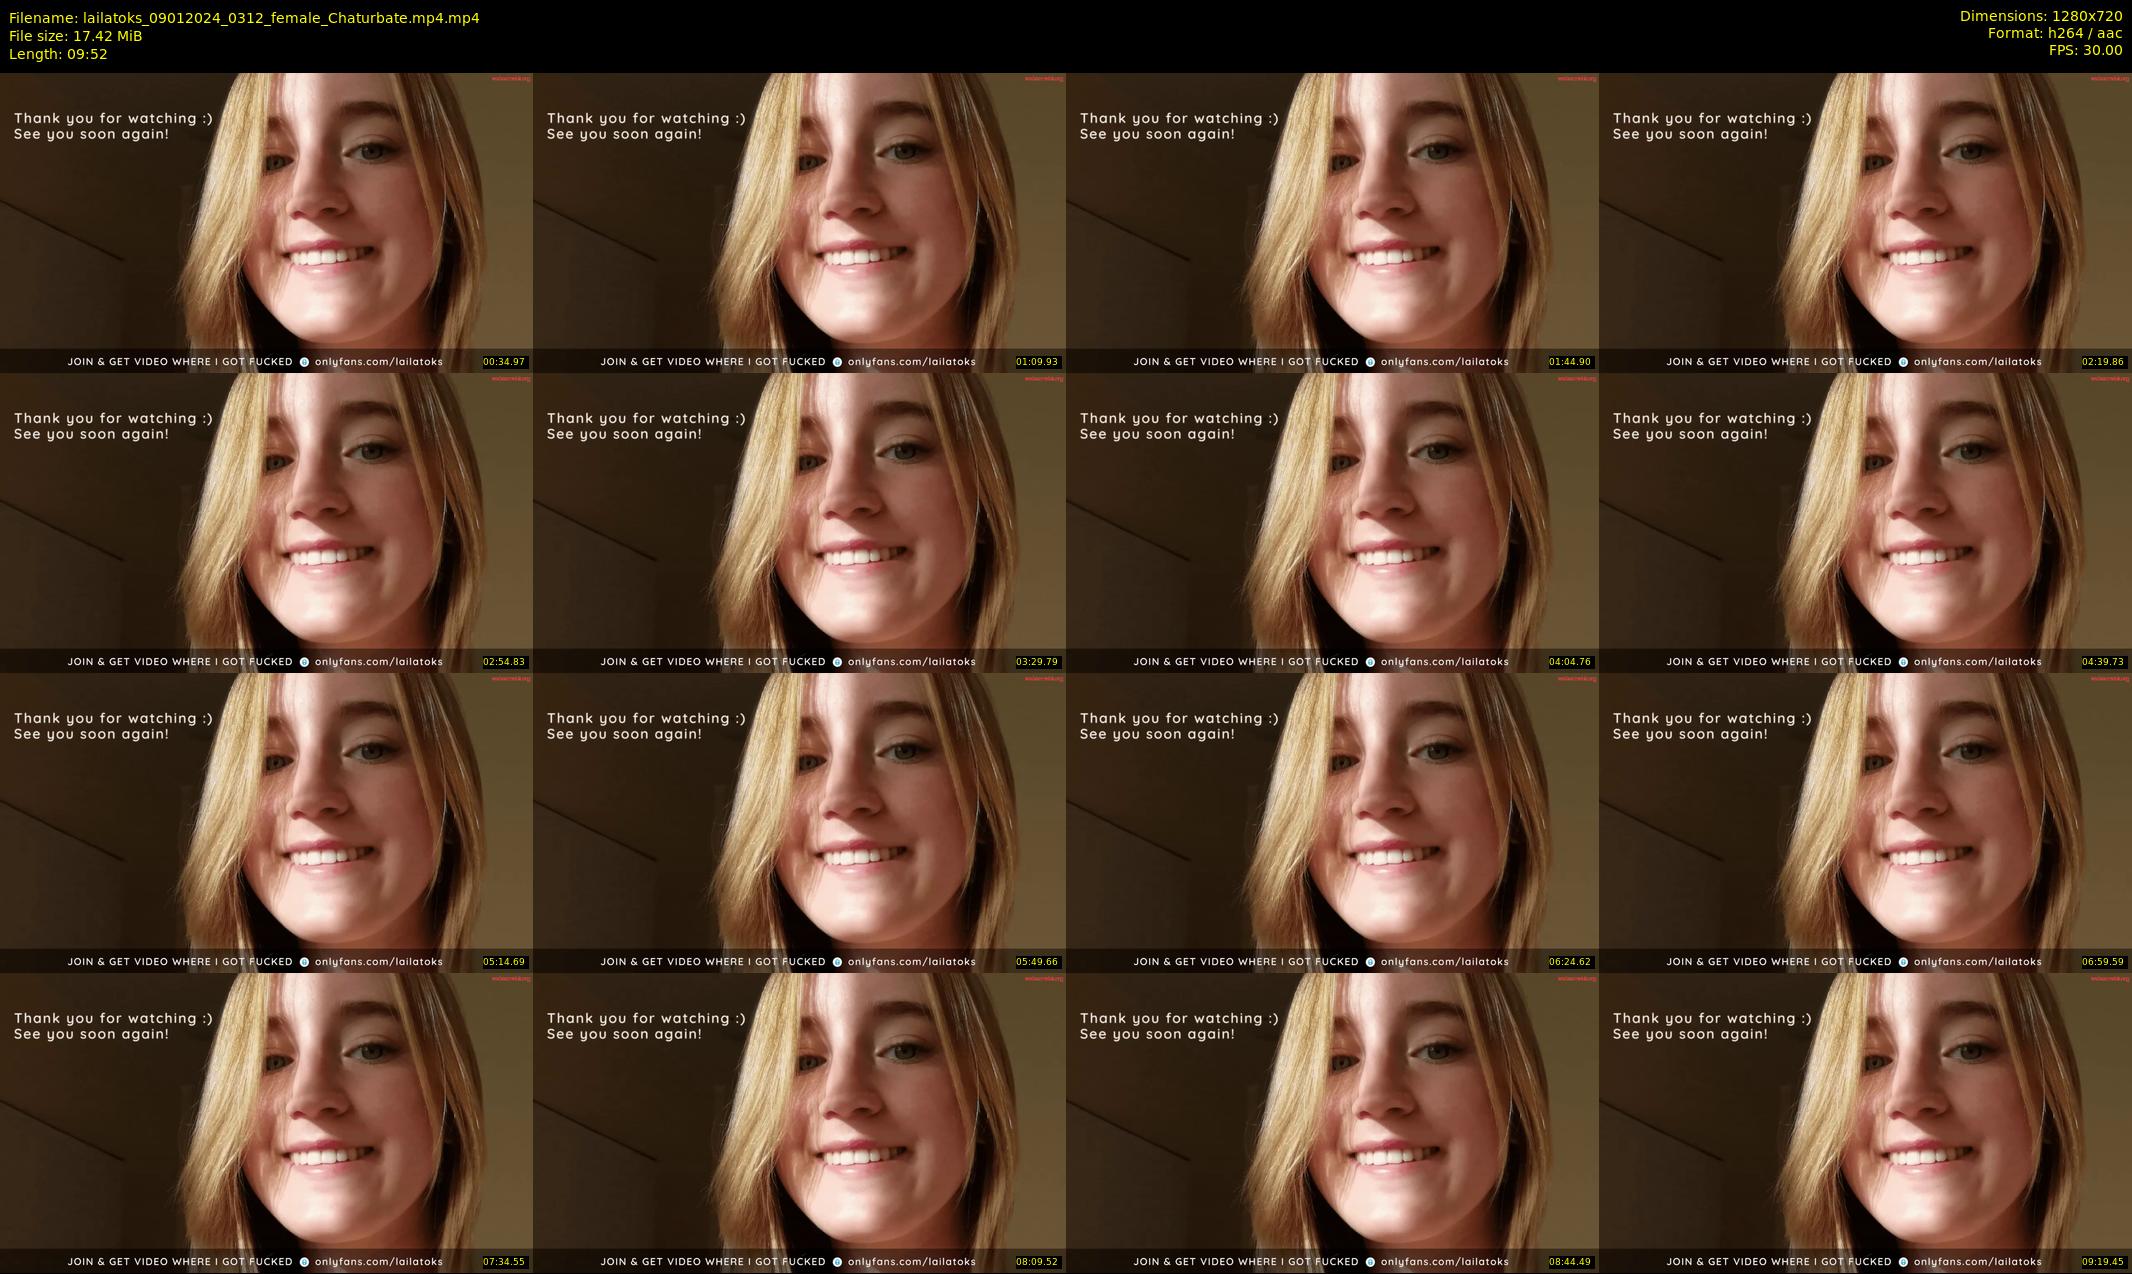Select the frame thumbnail stamped 01:44.90
Image resolution: width=2132 pixels, height=1274 pixels.
1332,222
